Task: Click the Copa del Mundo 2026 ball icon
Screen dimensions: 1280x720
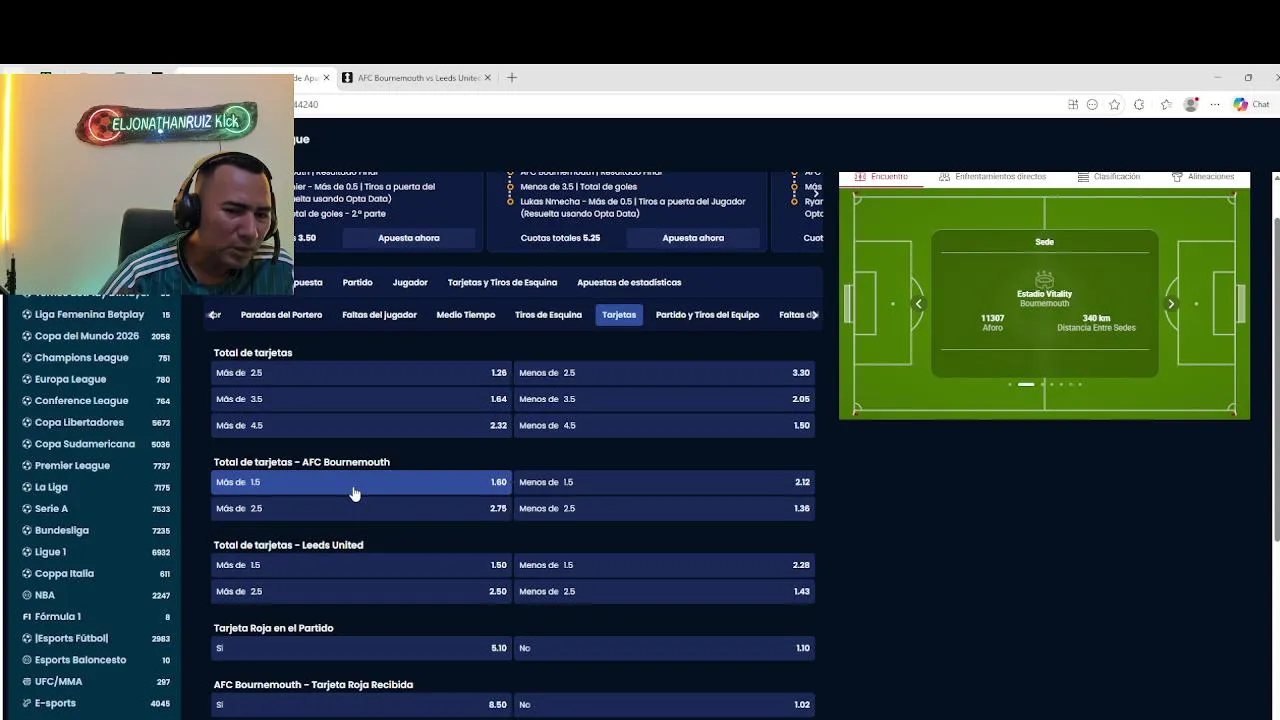Action: point(27,336)
